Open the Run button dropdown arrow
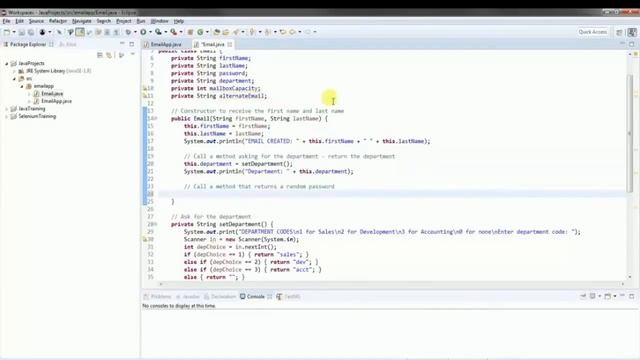This screenshot has width=640, height=360. tap(150, 32)
